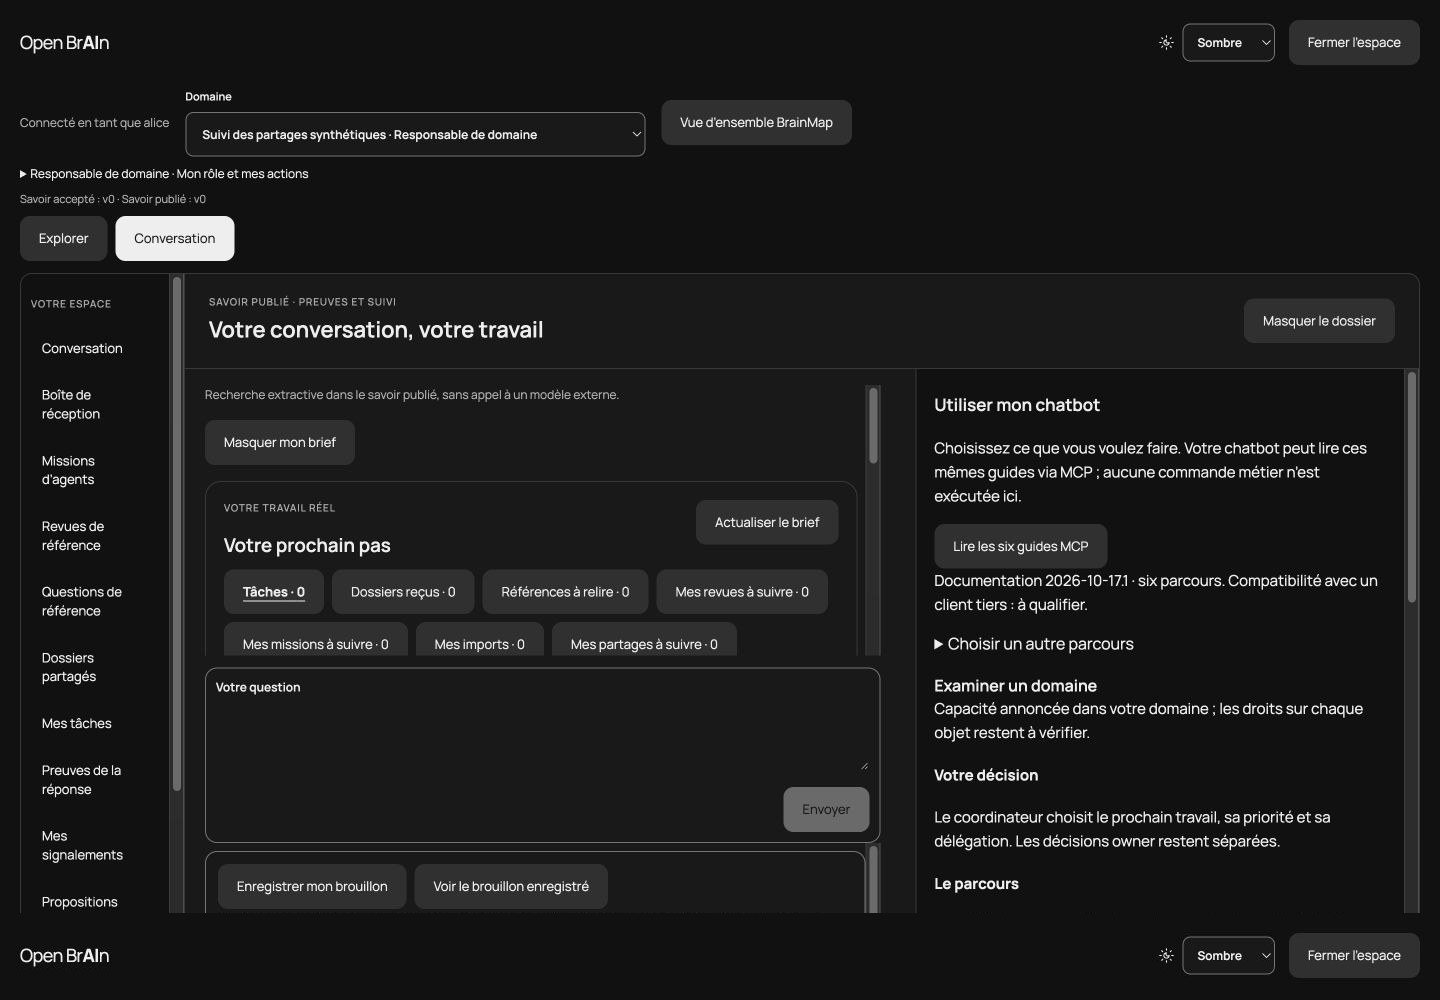Click Masquer mon brief button
Image resolution: width=1440 pixels, height=1000 pixels.
280,442
